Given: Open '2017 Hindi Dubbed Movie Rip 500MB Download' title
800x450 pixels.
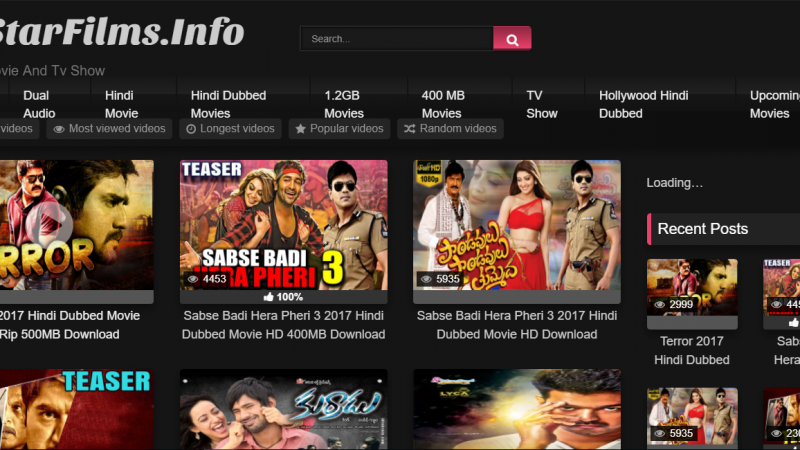Looking at the screenshot, I should pyautogui.click(x=69, y=325).
